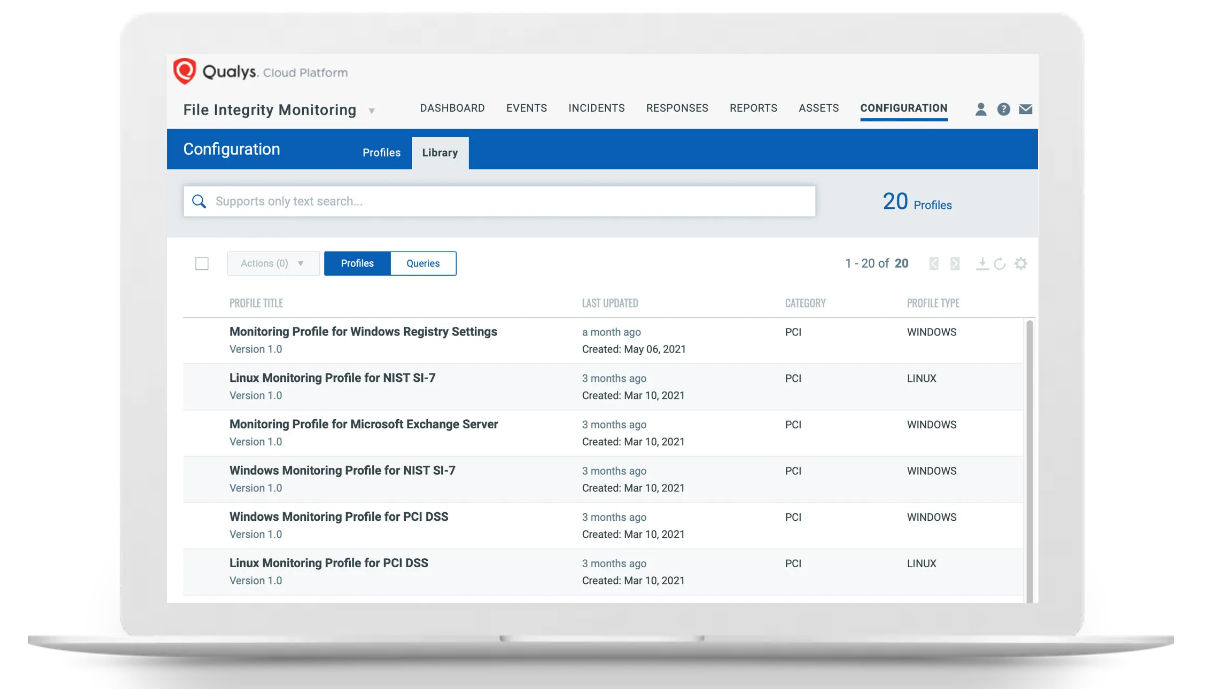This screenshot has width=1219, height=689.
Task: Switch to the Library tab
Action: coord(440,153)
